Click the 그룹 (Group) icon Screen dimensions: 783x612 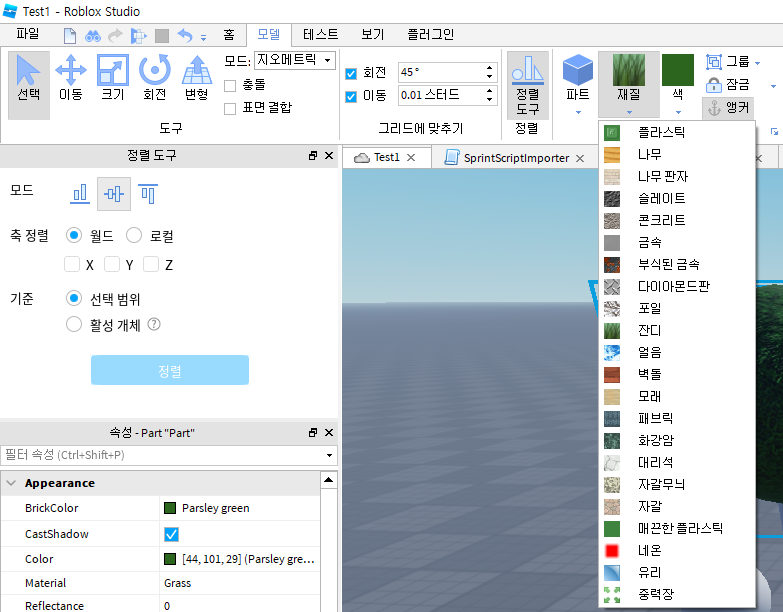coord(714,62)
